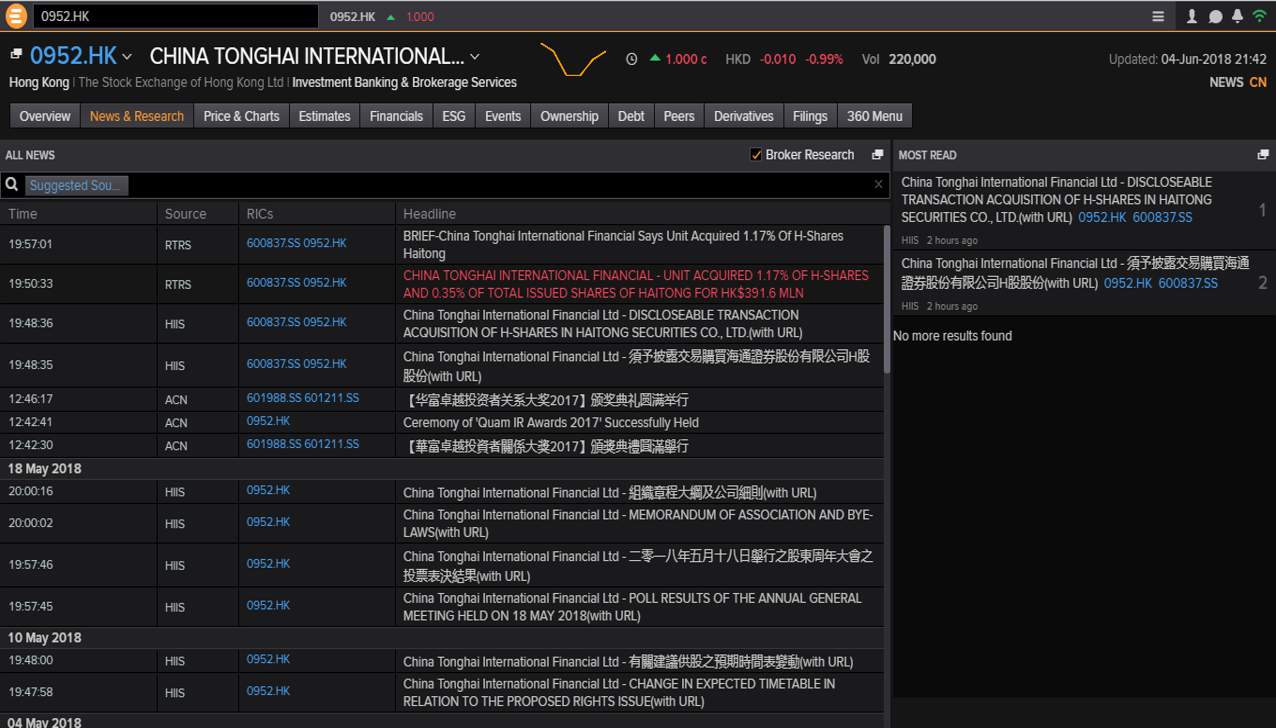Open the Ownership tab
The image size is (1276, 728).
coord(569,116)
